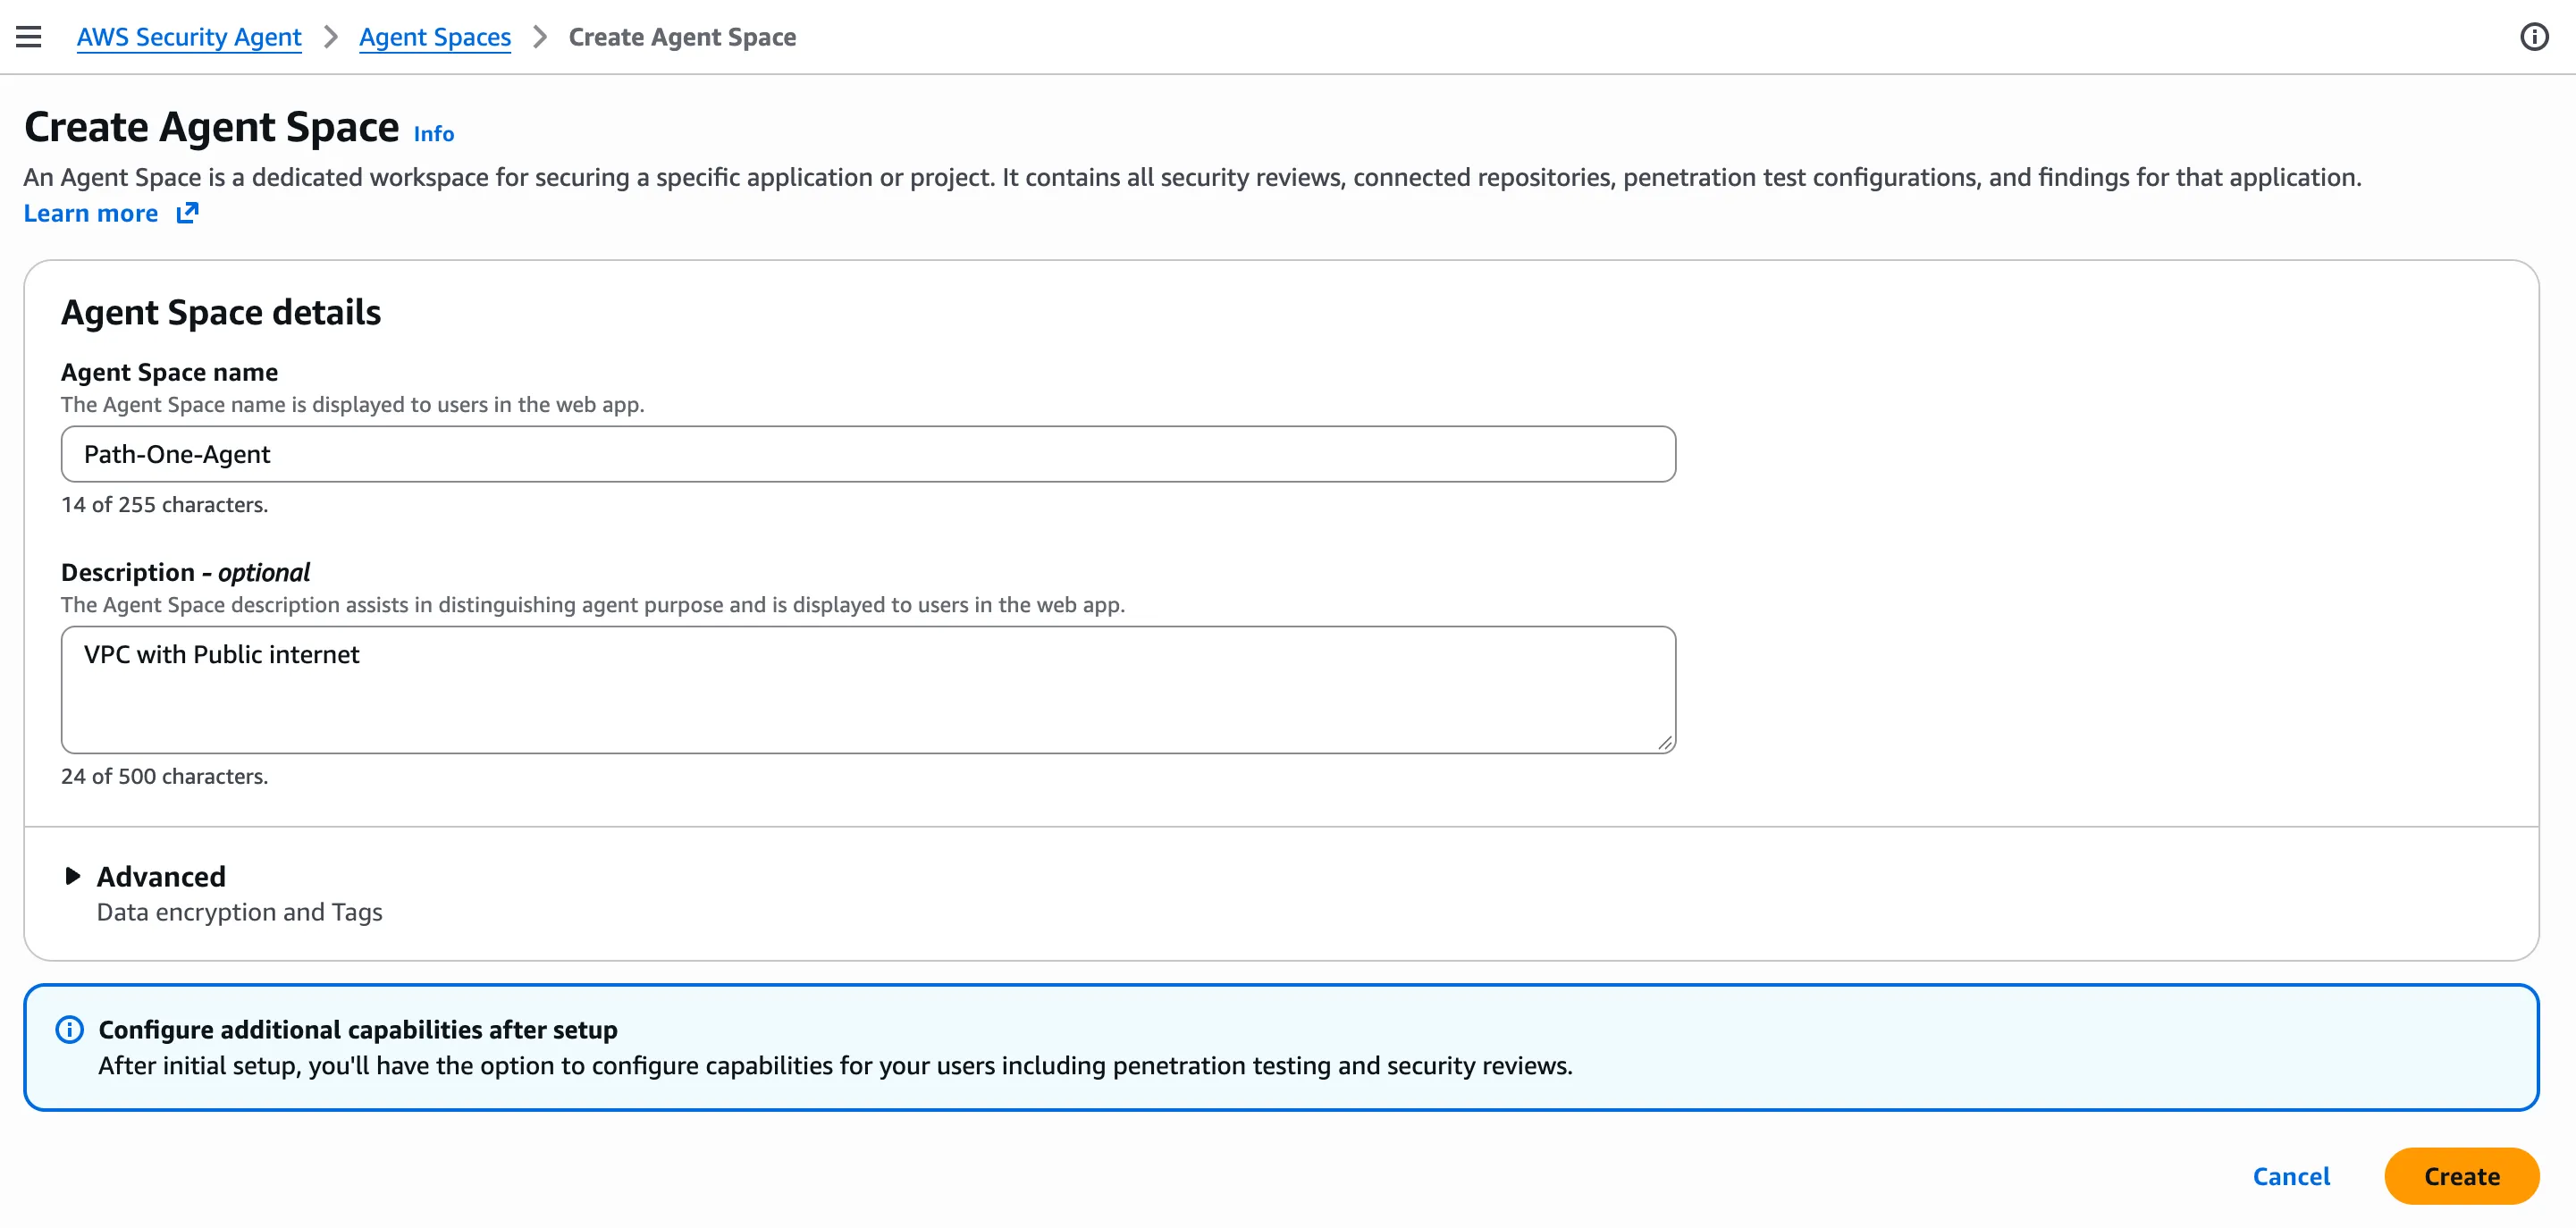Click the Create Agent Space breadcrumb text

pyautogui.click(x=683, y=37)
